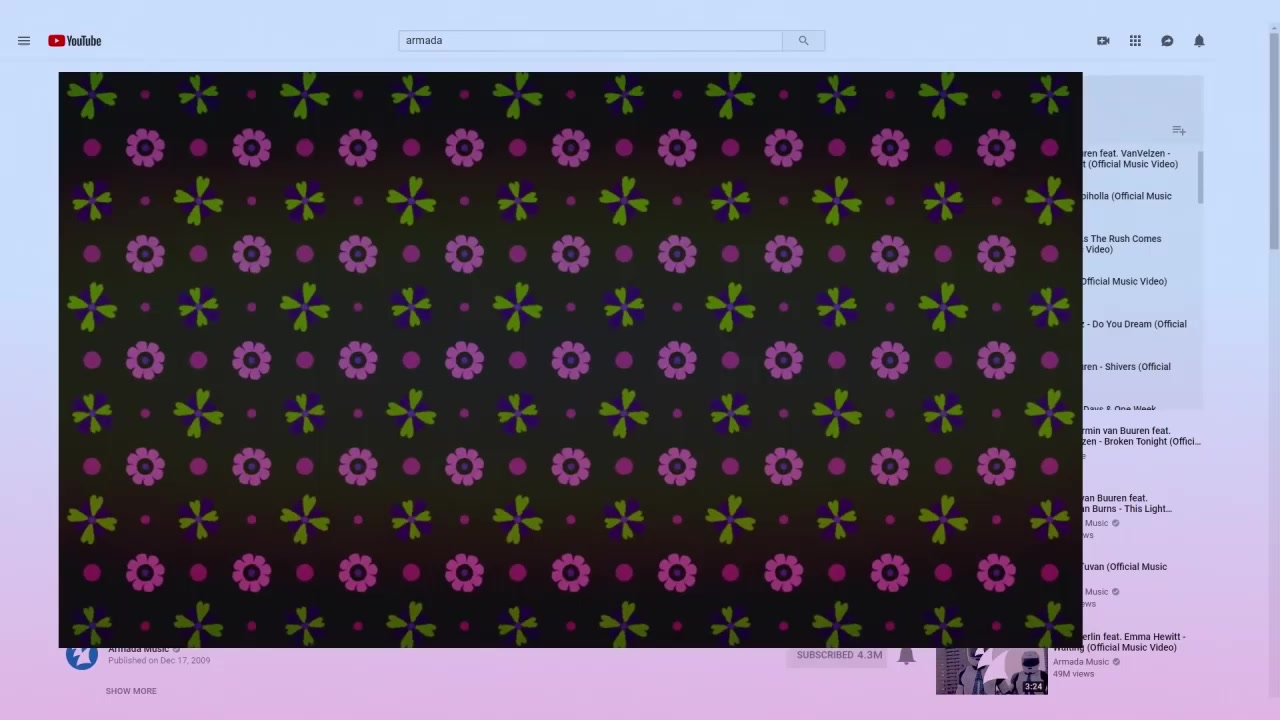Open the create video camera icon
Viewport: 1280px width, 720px height.
click(1103, 41)
